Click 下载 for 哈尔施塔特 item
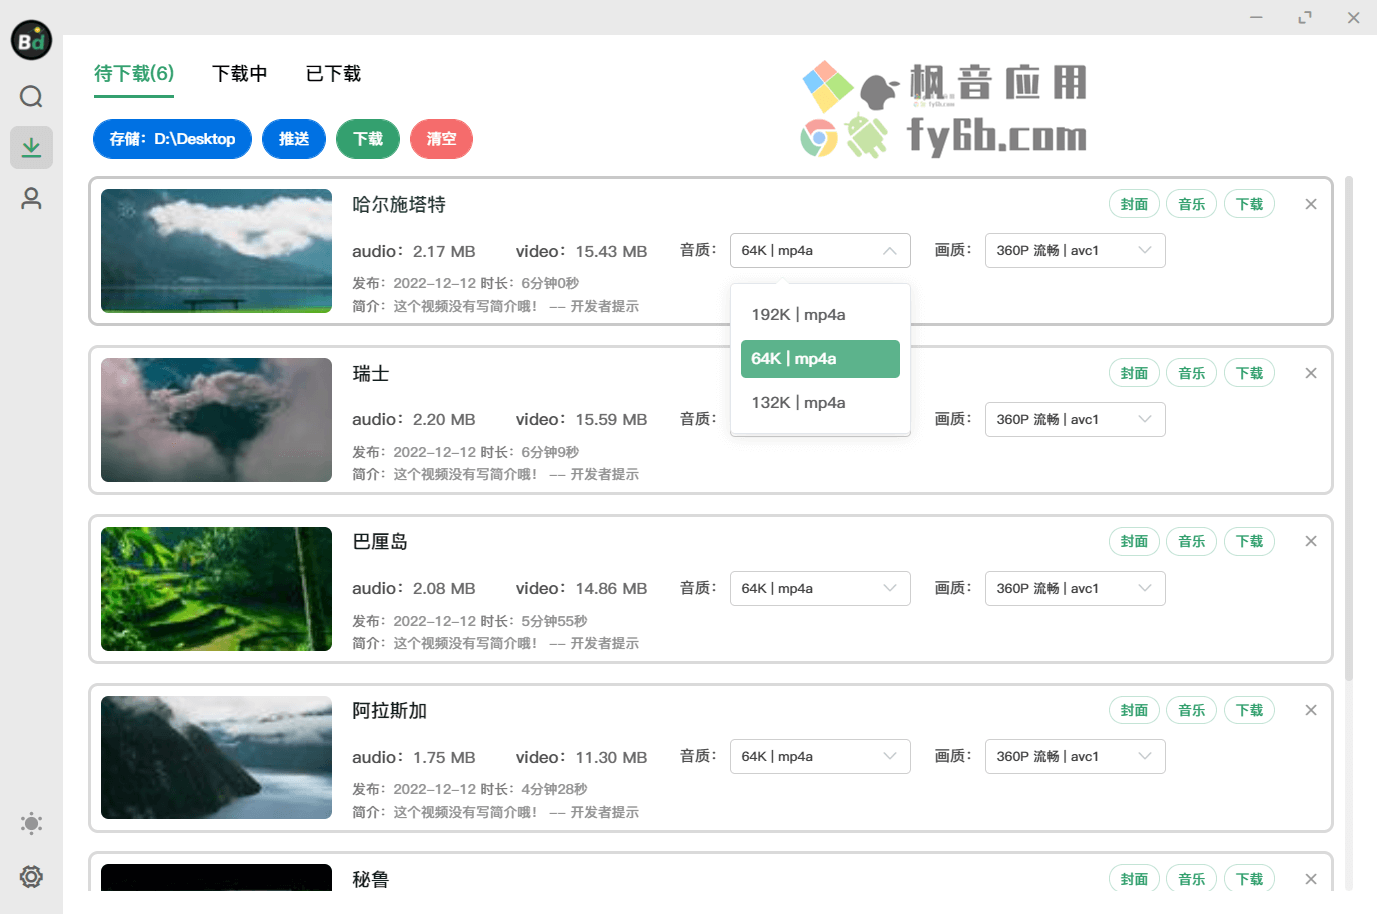 pyautogui.click(x=1249, y=204)
